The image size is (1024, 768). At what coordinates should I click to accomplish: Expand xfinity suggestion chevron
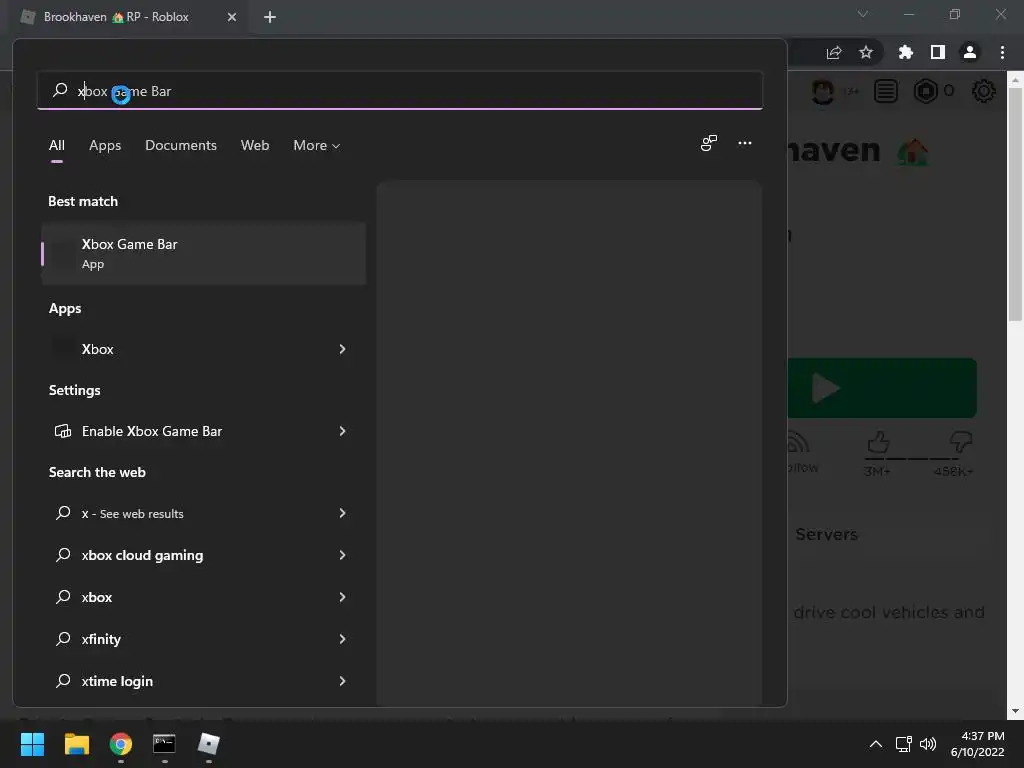tap(342, 639)
